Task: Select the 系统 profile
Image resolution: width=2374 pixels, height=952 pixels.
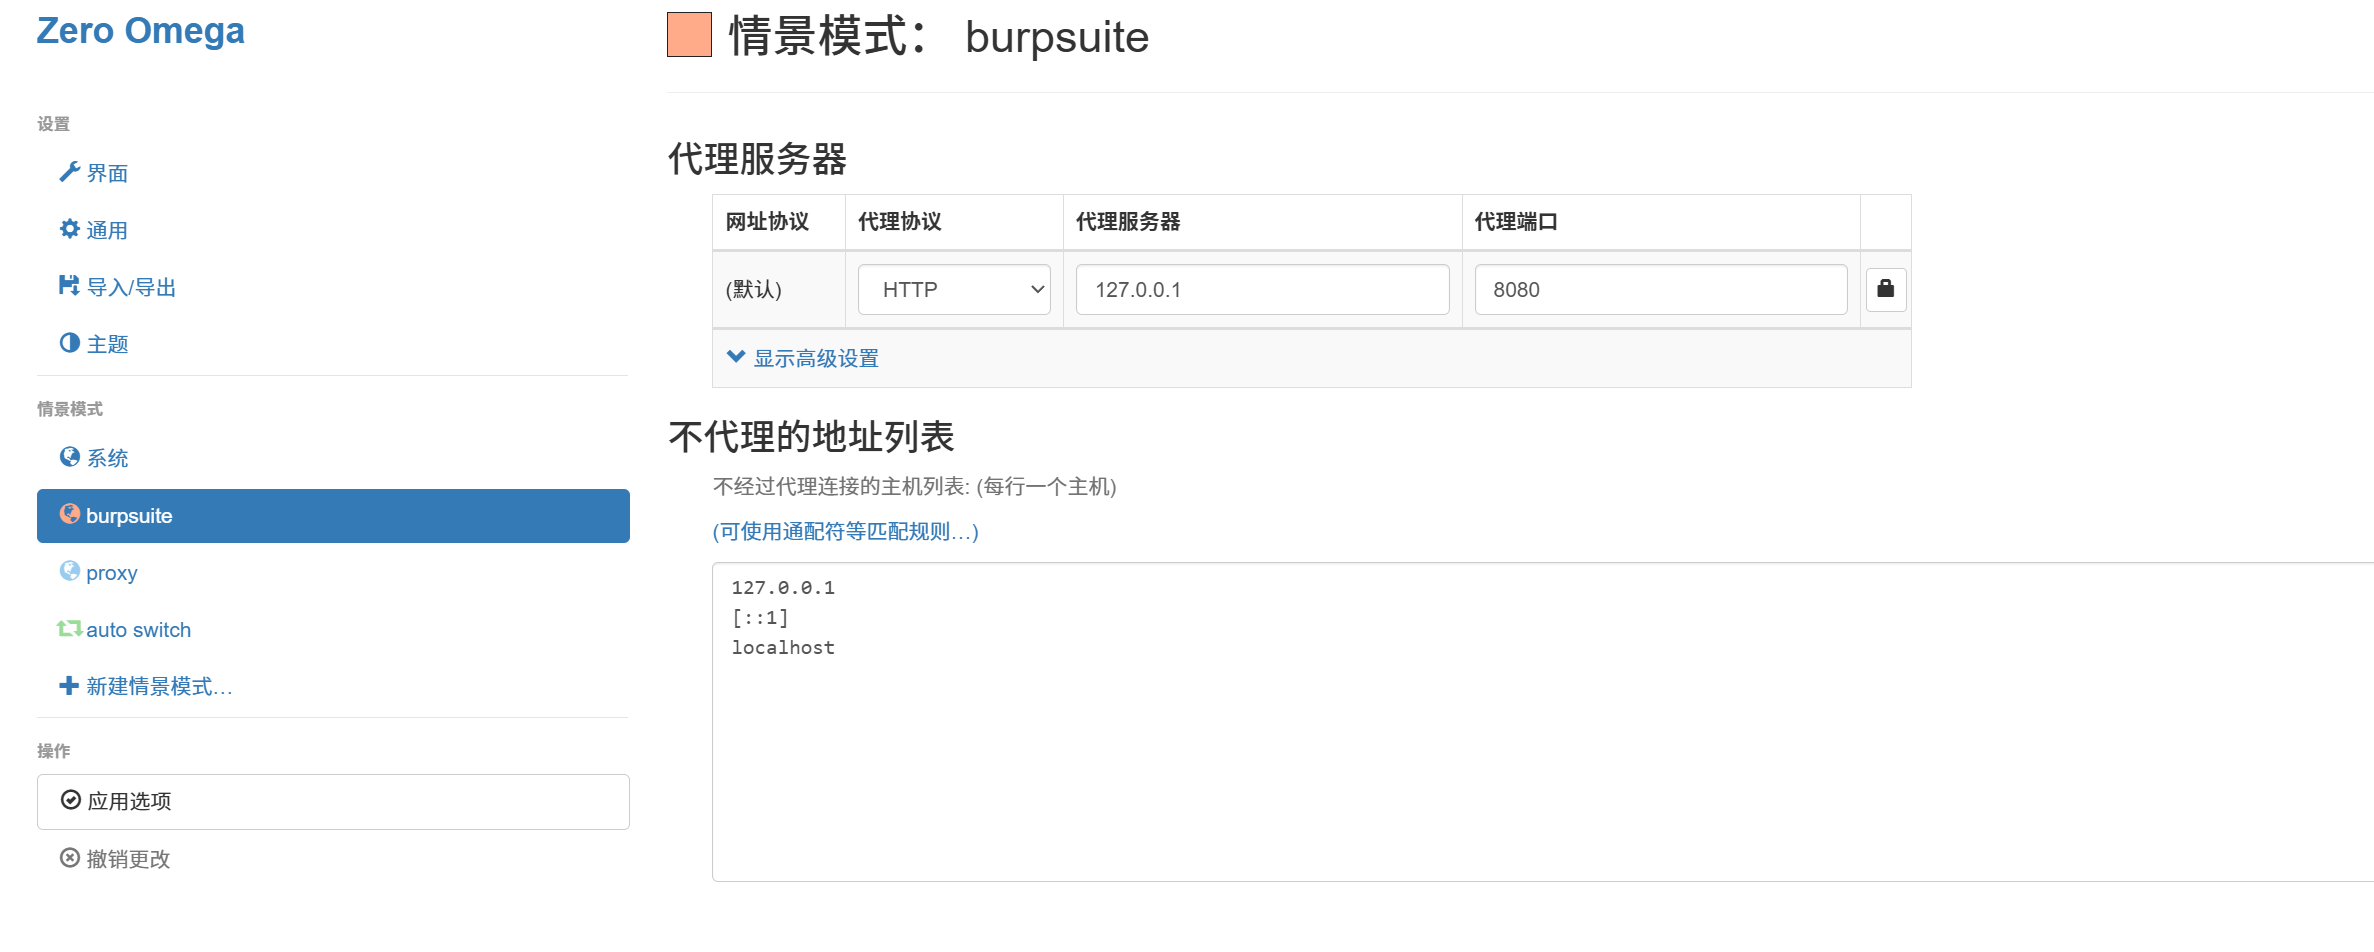Action: (x=333, y=458)
